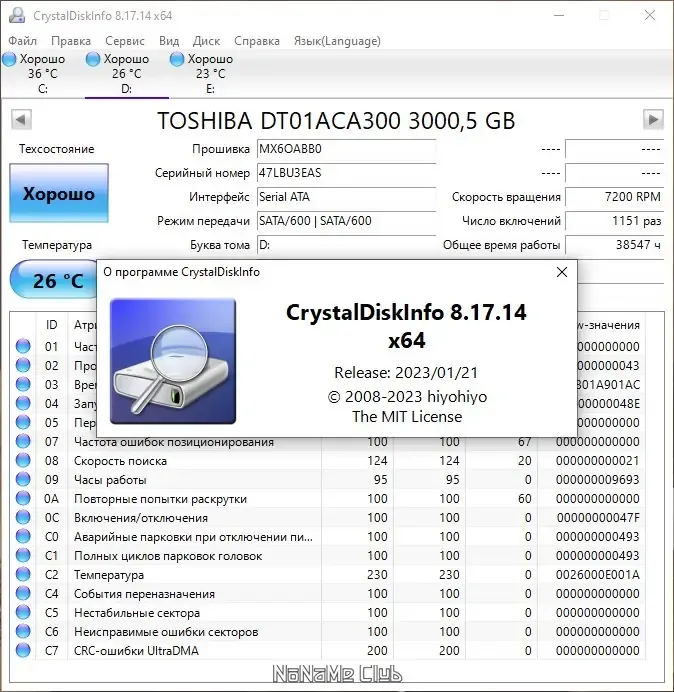
Task: Click the CrystalDiskInfo logo in About dialog
Action: pos(173,361)
